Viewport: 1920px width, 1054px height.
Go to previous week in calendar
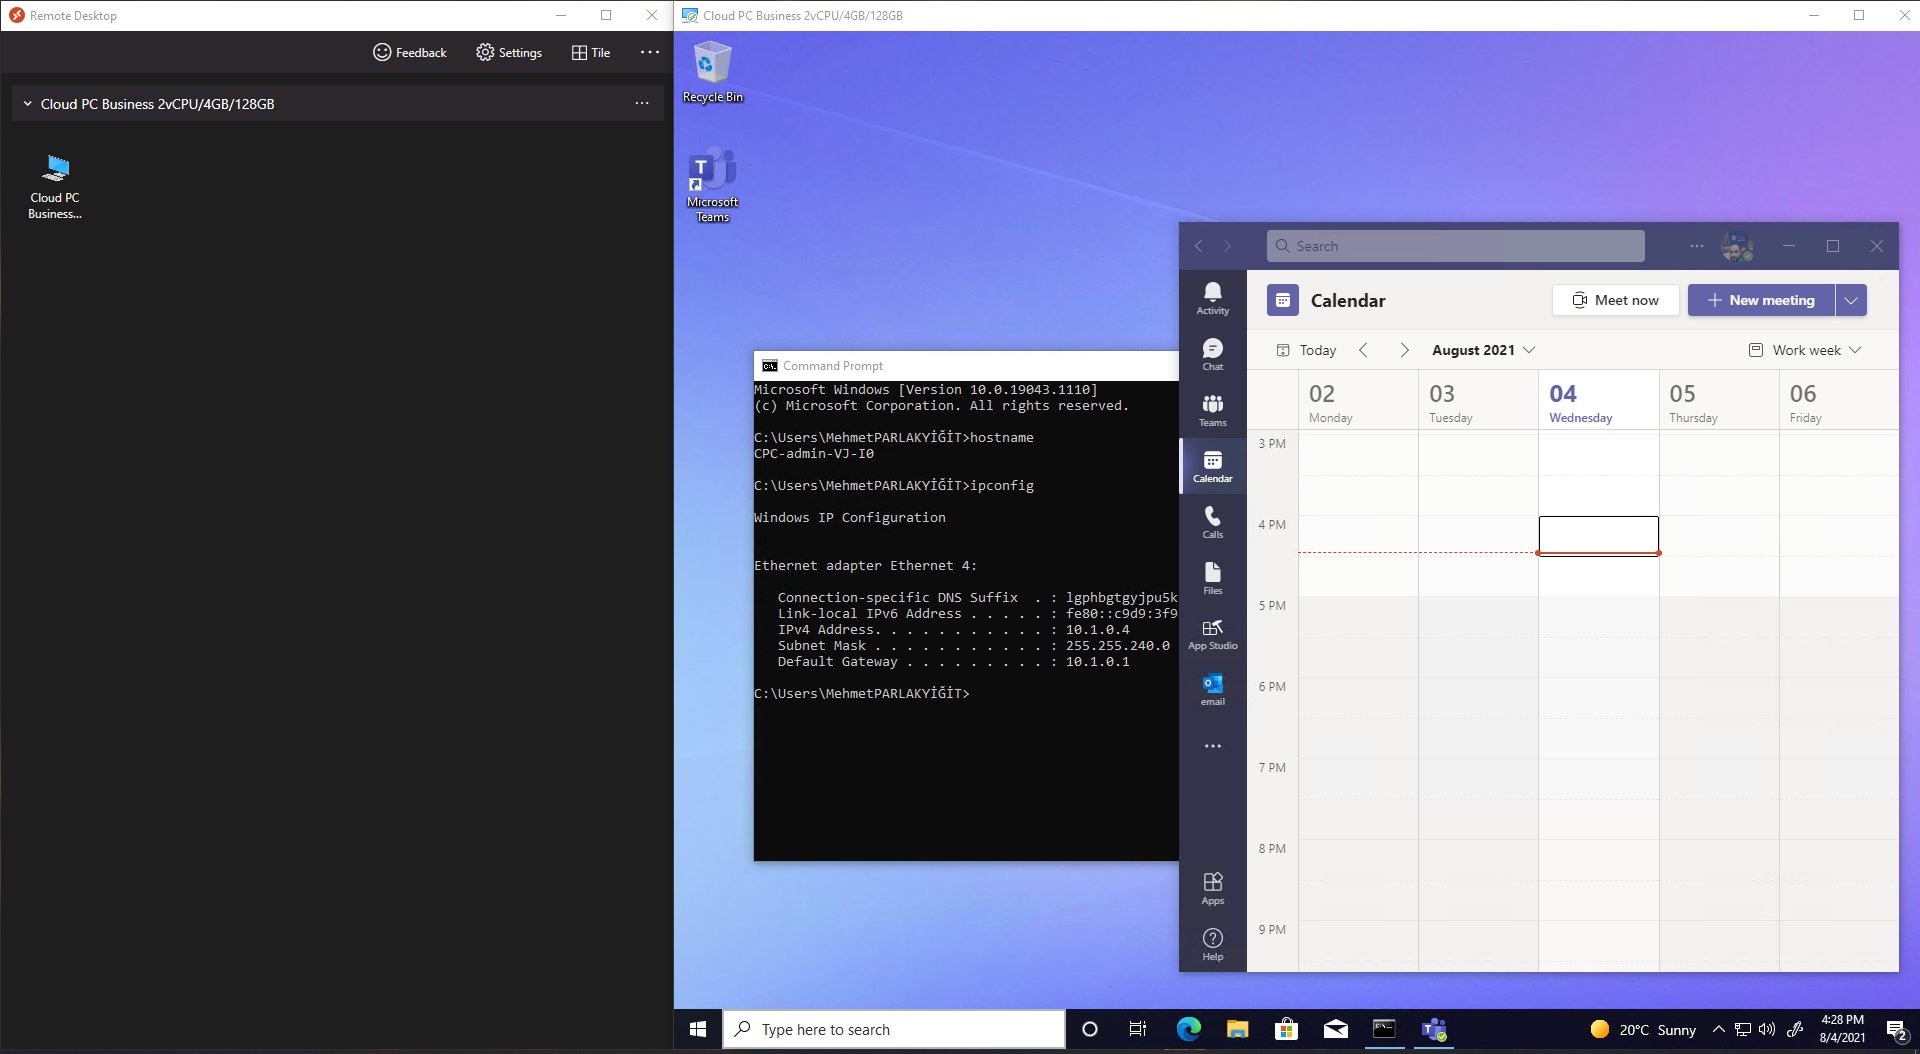1363,350
